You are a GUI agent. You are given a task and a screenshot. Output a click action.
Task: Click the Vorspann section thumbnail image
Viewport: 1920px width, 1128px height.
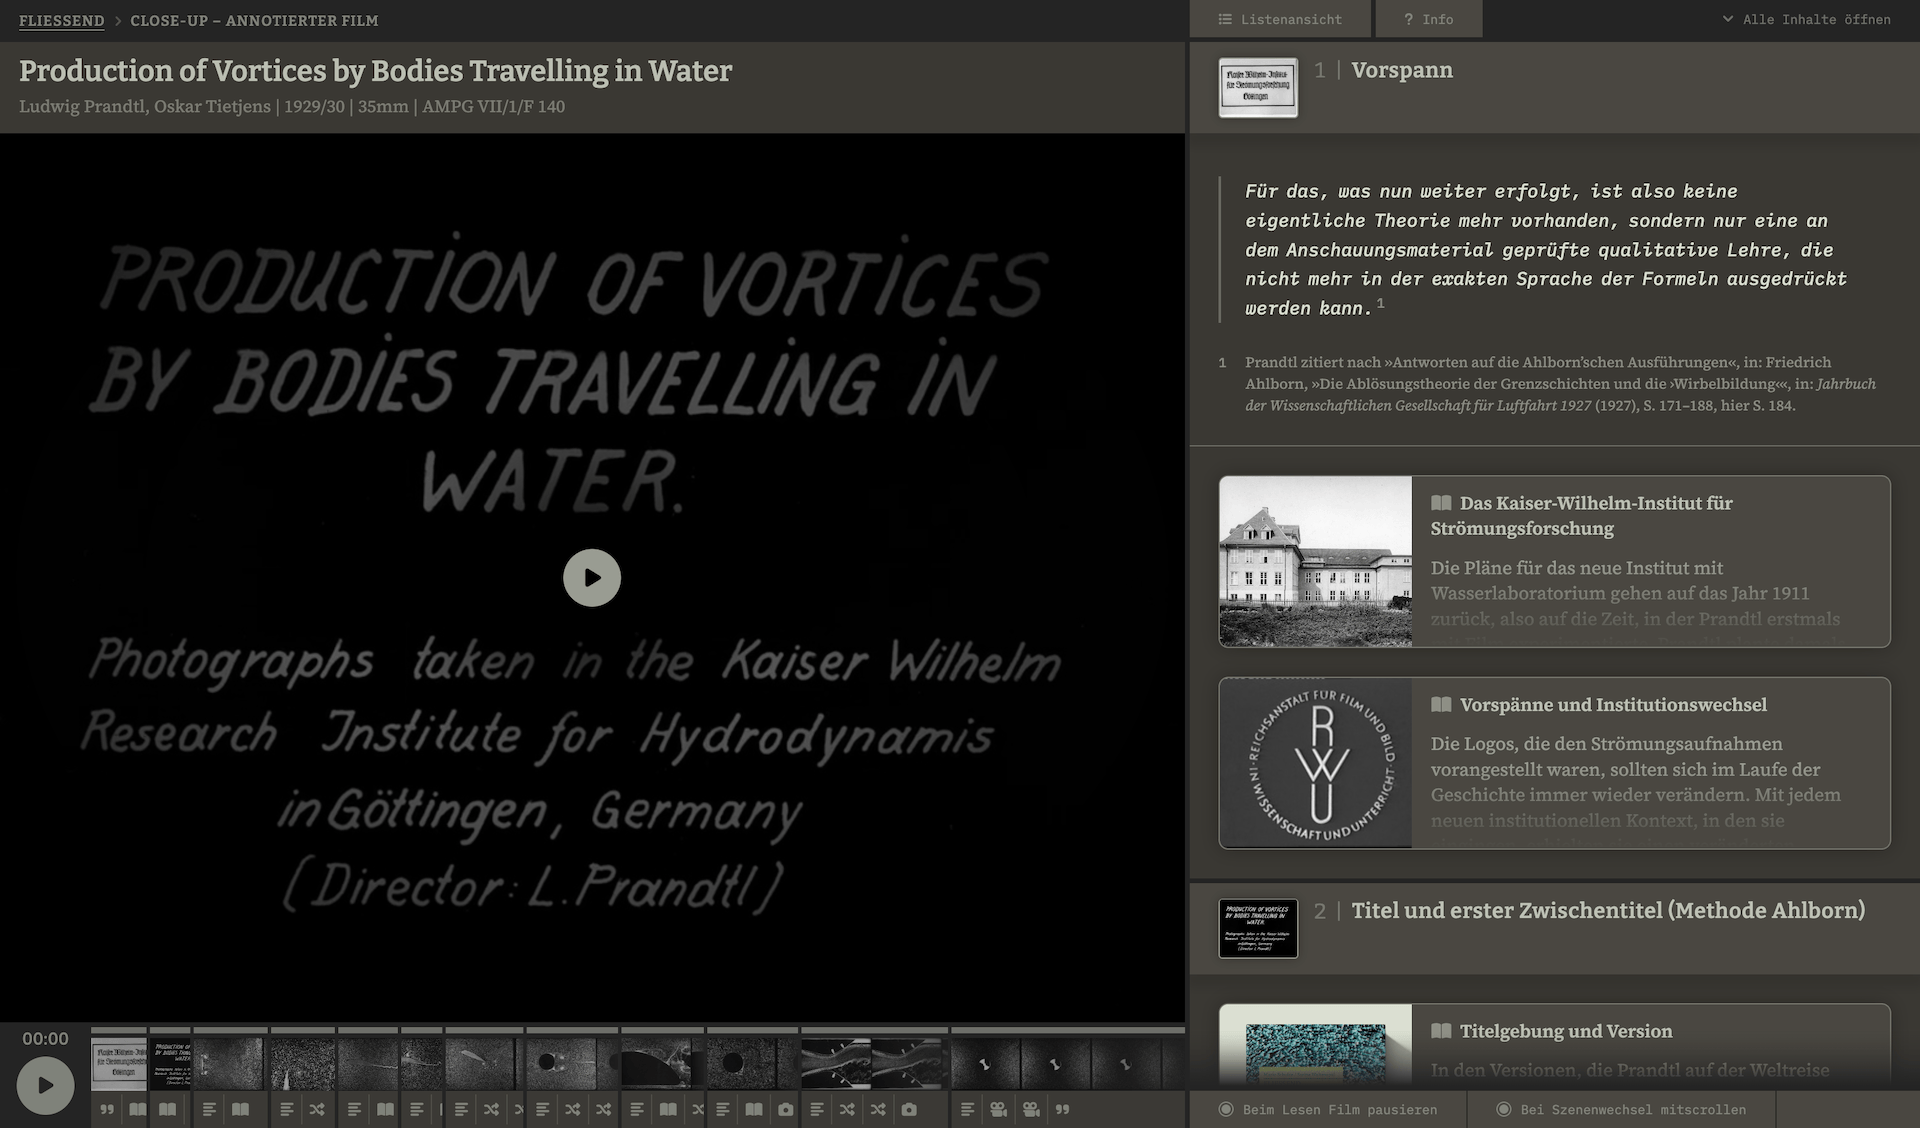[1258, 87]
